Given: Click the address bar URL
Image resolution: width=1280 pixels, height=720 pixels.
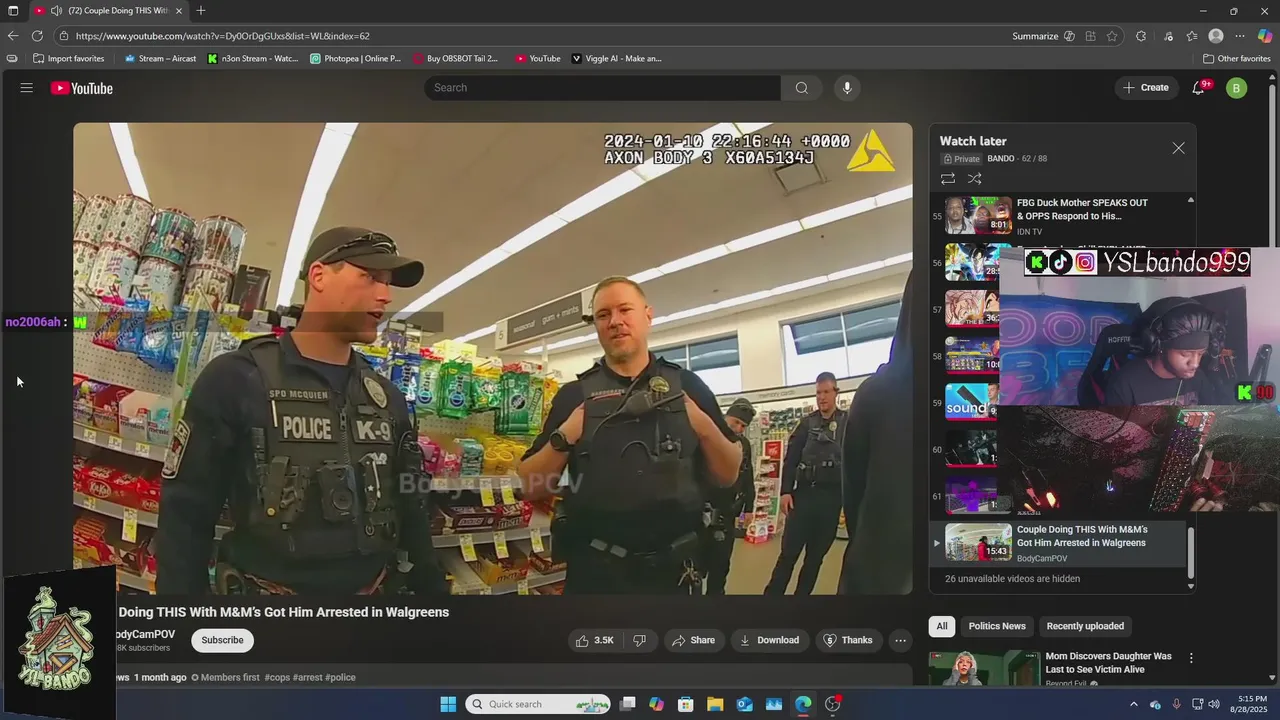Looking at the screenshot, I should (x=222, y=36).
